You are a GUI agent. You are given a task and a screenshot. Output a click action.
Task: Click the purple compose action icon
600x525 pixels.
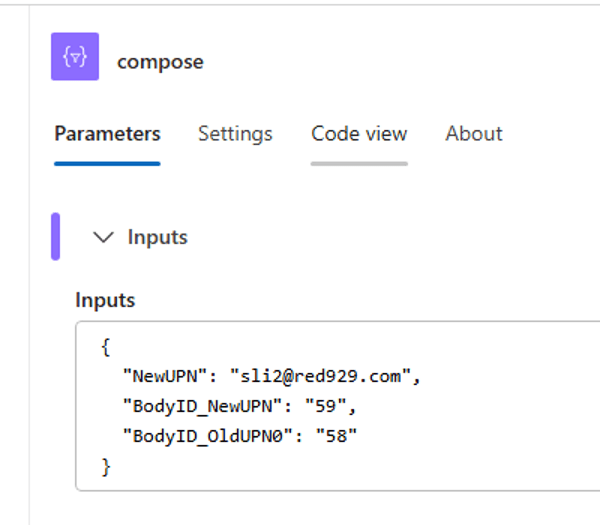tap(75, 57)
